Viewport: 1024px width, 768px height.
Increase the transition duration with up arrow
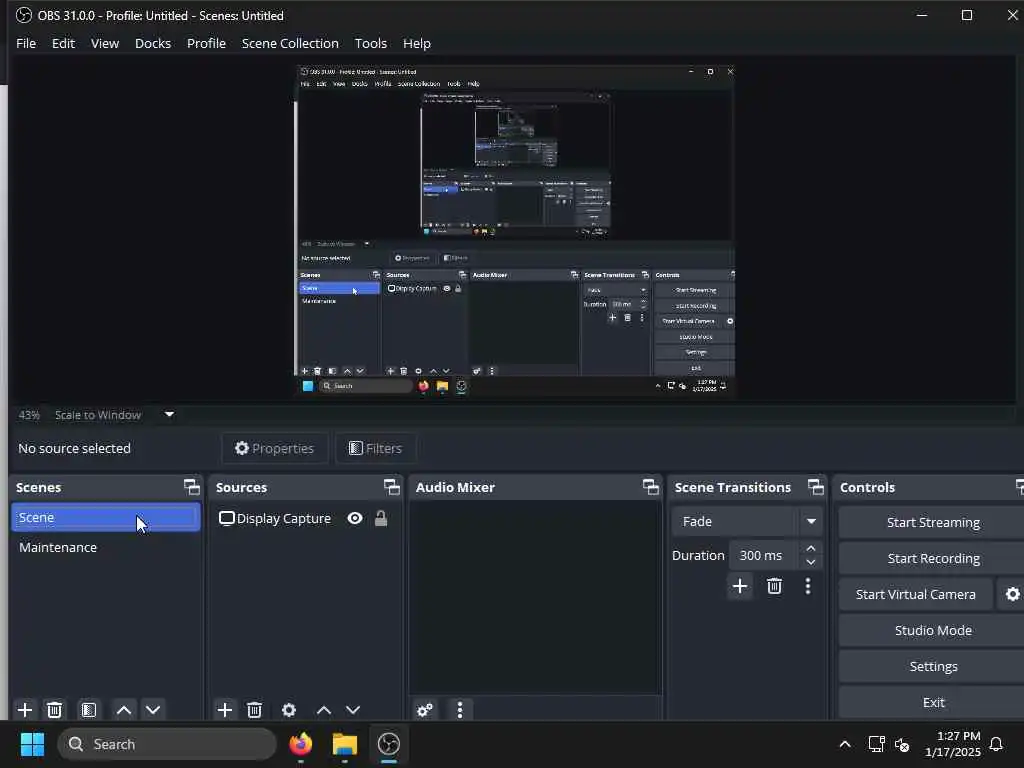[x=811, y=548]
